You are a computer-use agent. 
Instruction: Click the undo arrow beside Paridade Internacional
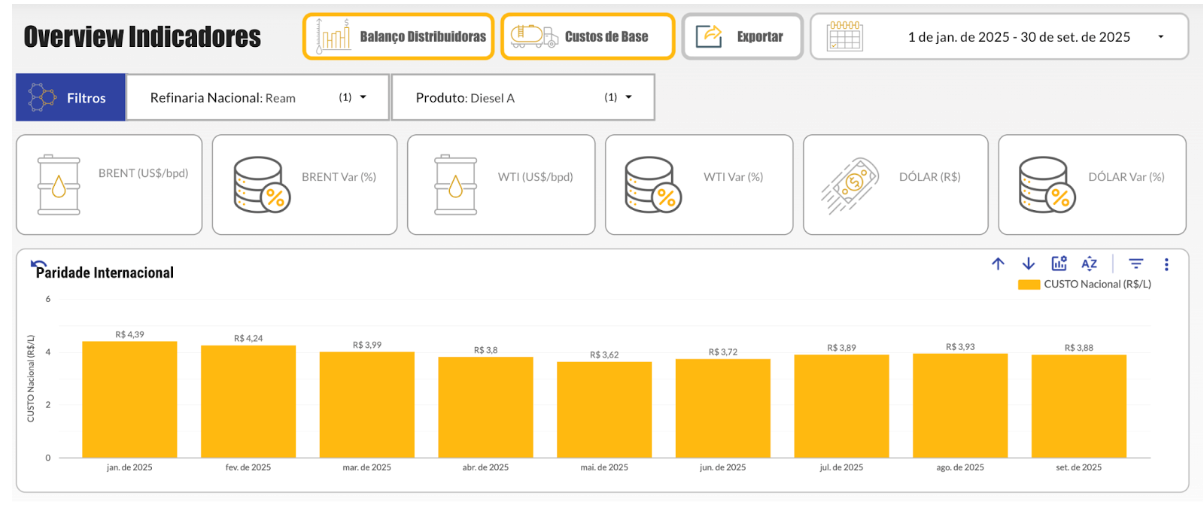39,265
